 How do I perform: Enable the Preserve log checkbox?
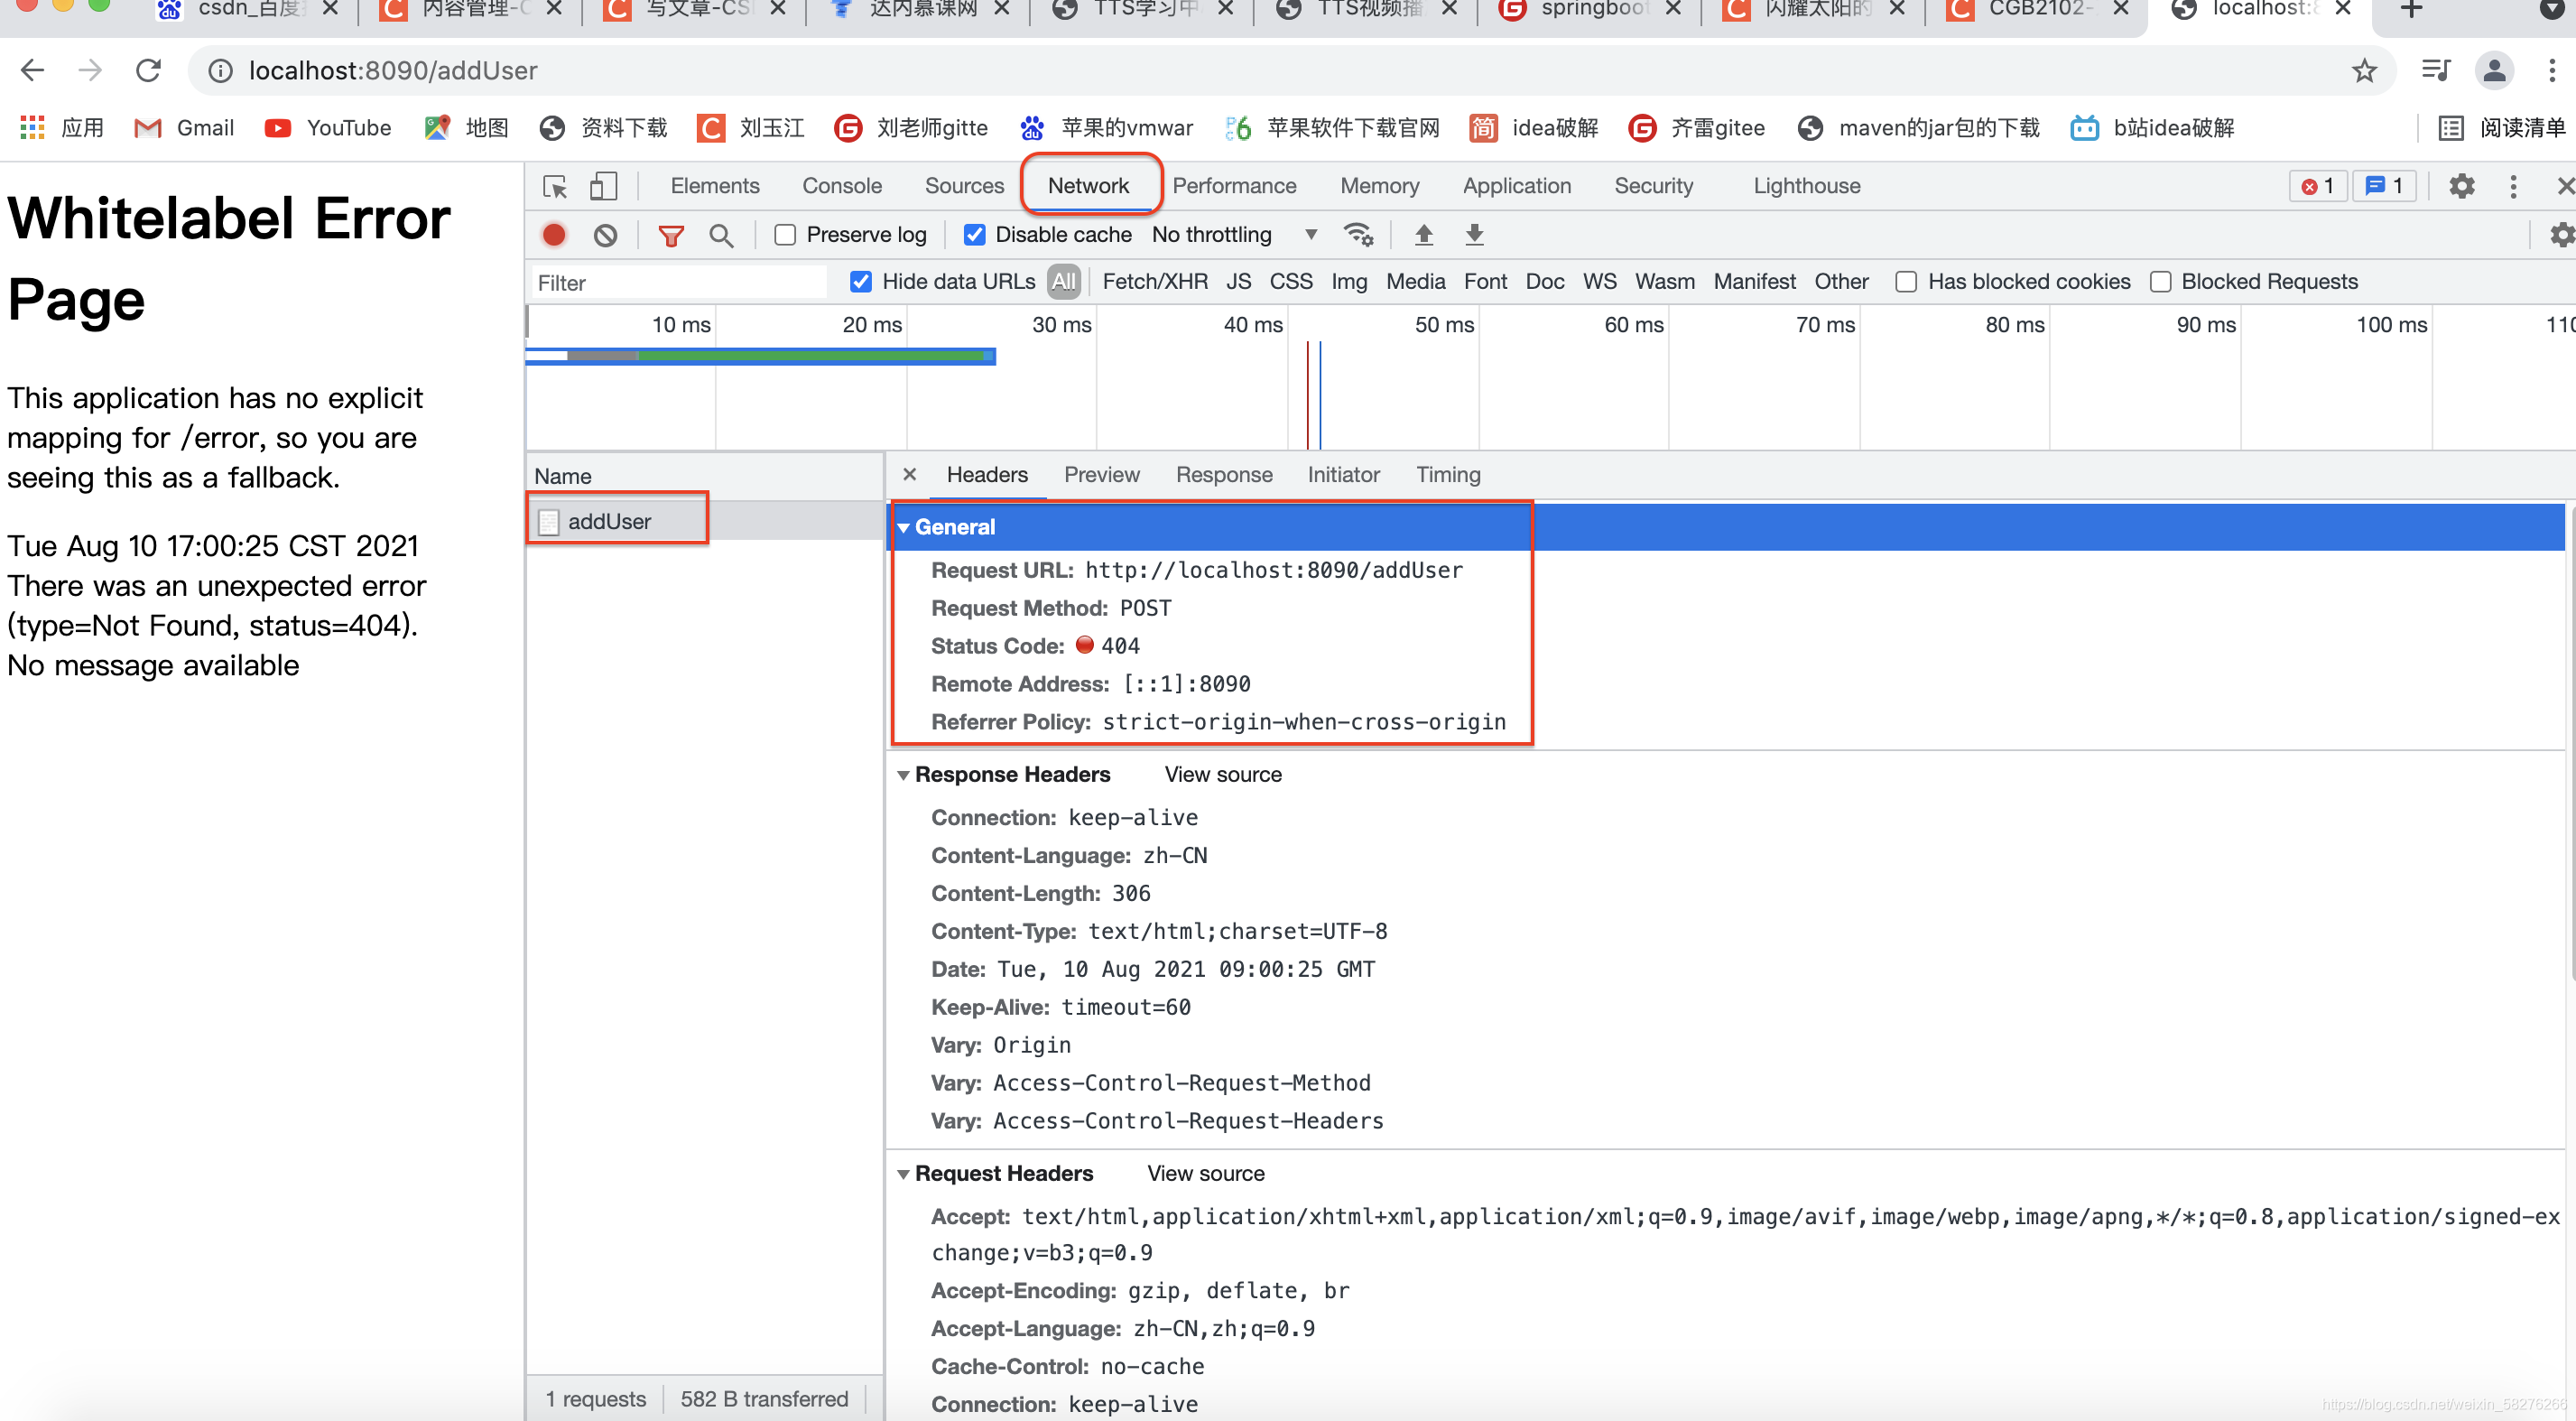(x=786, y=235)
